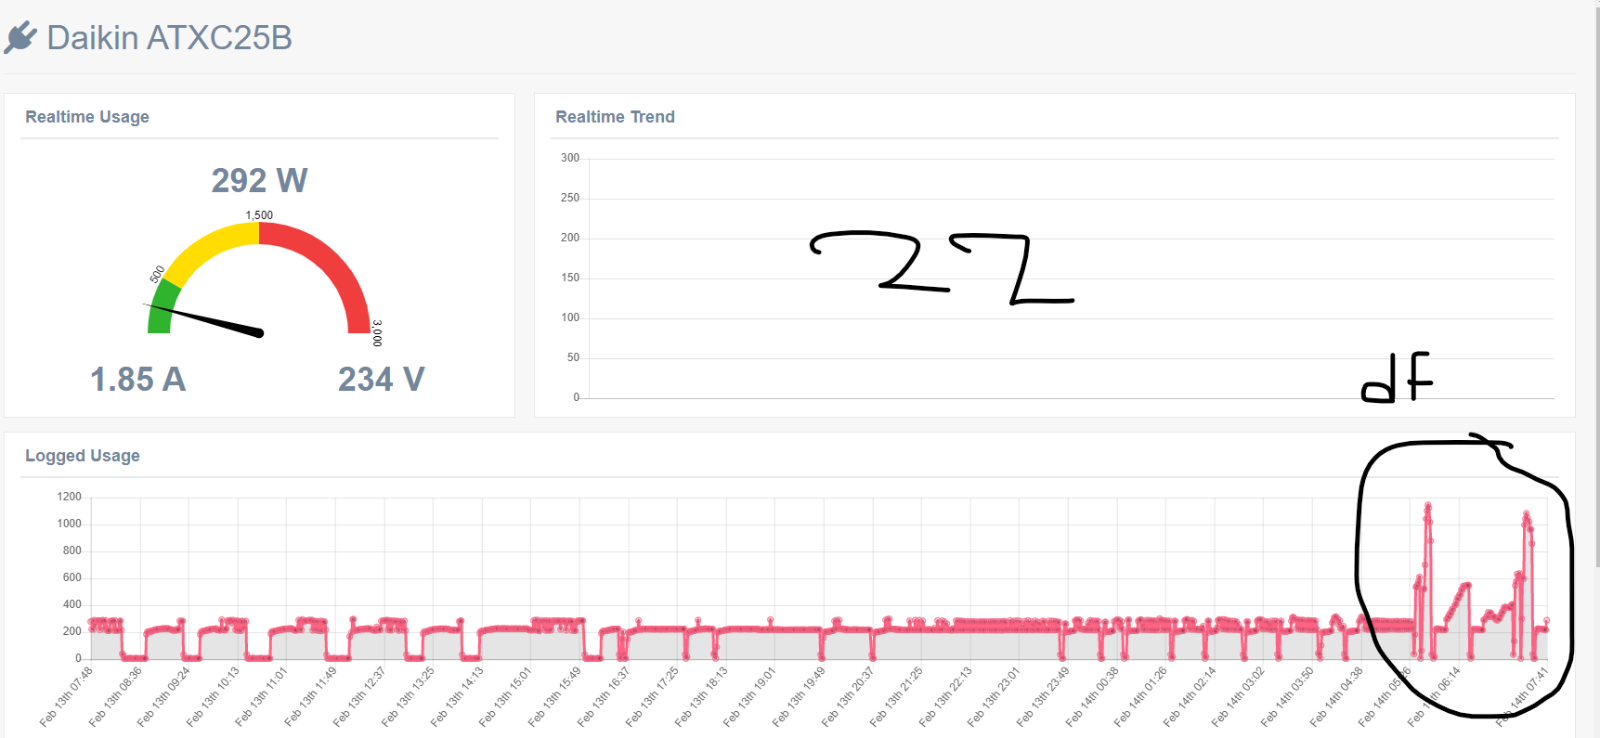Image resolution: width=1600 pixels, height=738 pixels.
Task: Click the Feb 13th 08:36 time label
Action: (115, 697)
